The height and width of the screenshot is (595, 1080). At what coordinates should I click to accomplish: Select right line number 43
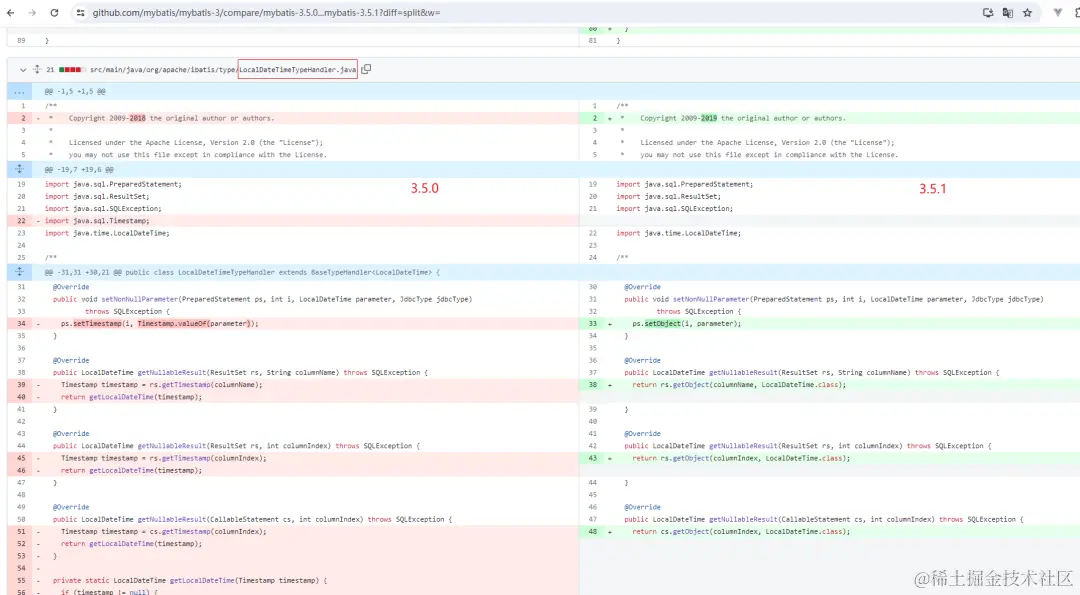point(593,458)
